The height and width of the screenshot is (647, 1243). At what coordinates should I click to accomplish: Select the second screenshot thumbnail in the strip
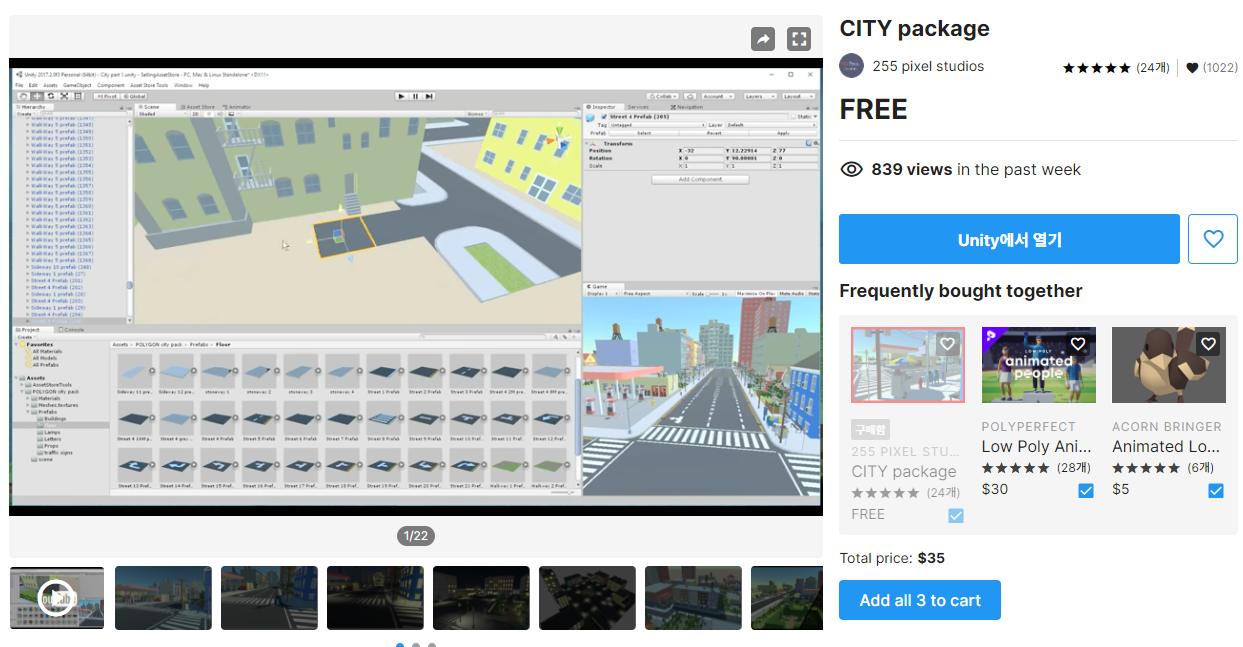point(163,598)
